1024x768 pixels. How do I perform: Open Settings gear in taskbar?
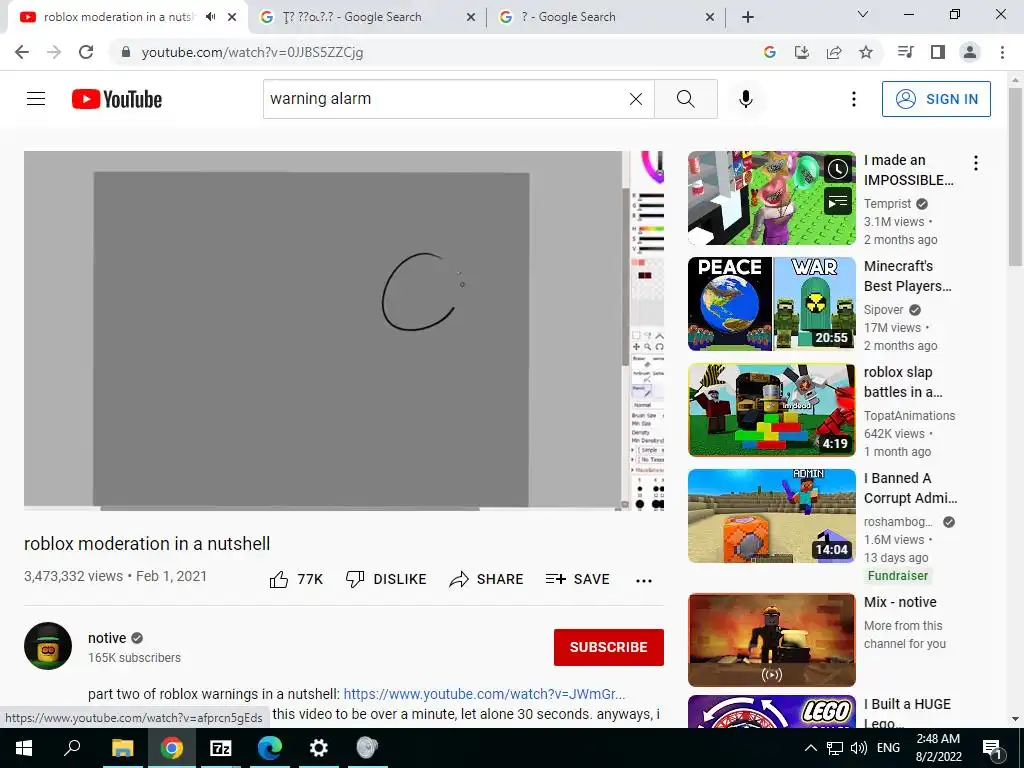click(x=318, y=748)
